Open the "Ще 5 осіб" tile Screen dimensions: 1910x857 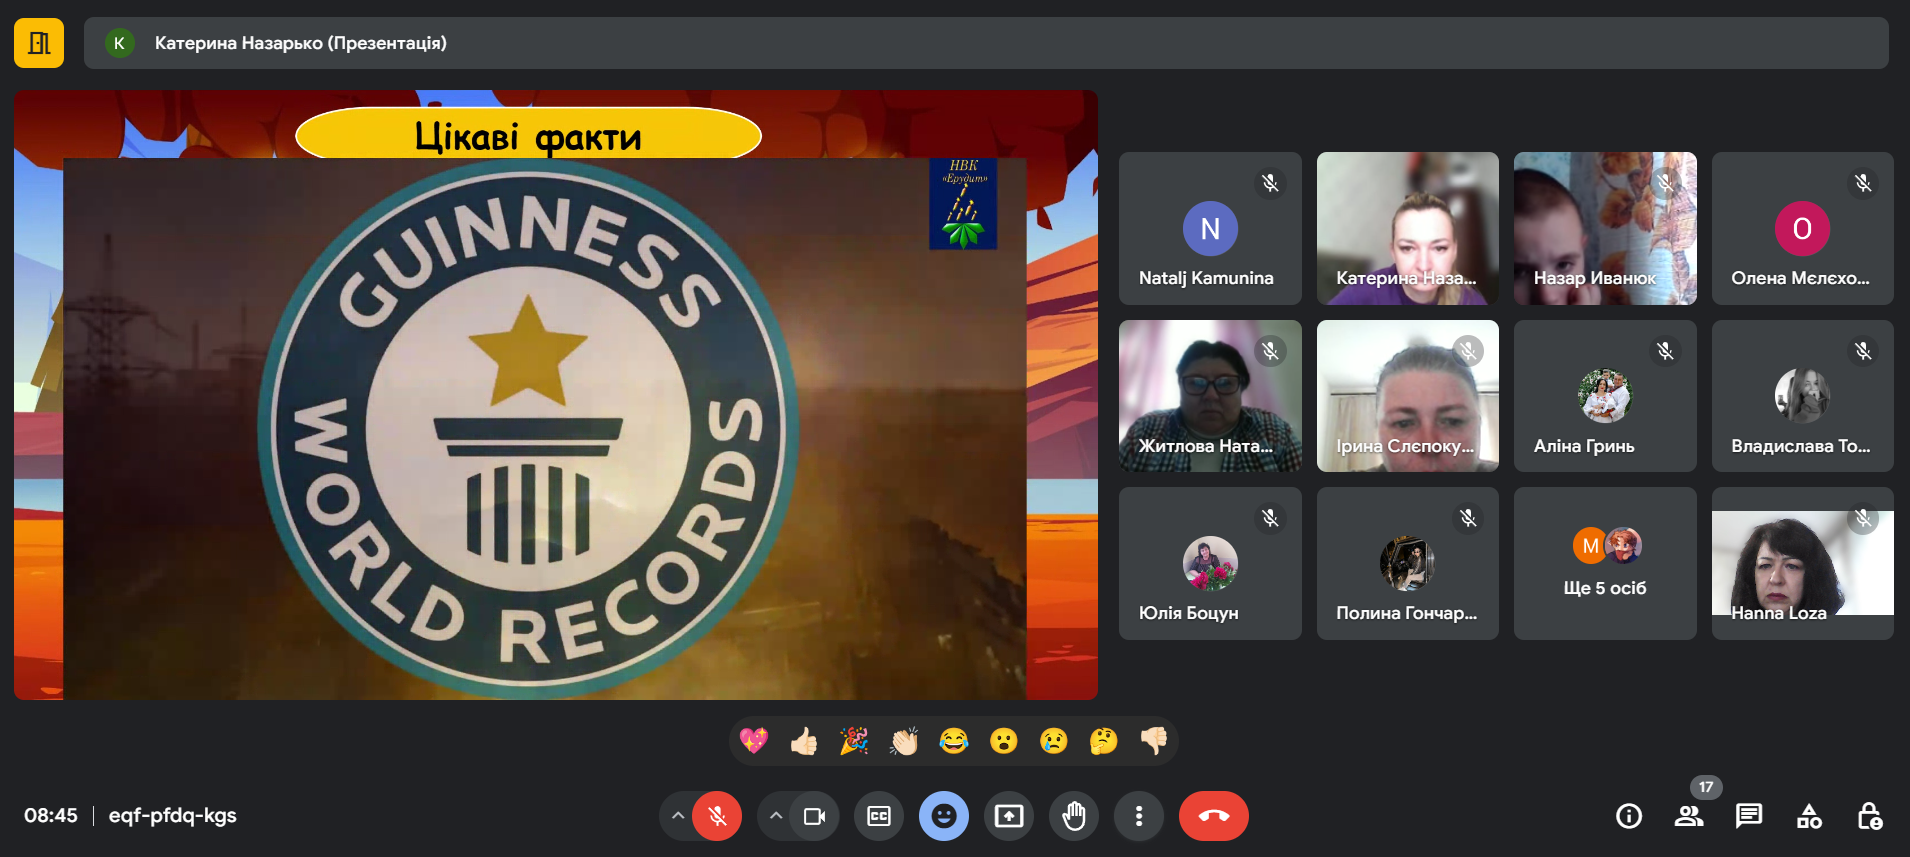coord(1605,564)
